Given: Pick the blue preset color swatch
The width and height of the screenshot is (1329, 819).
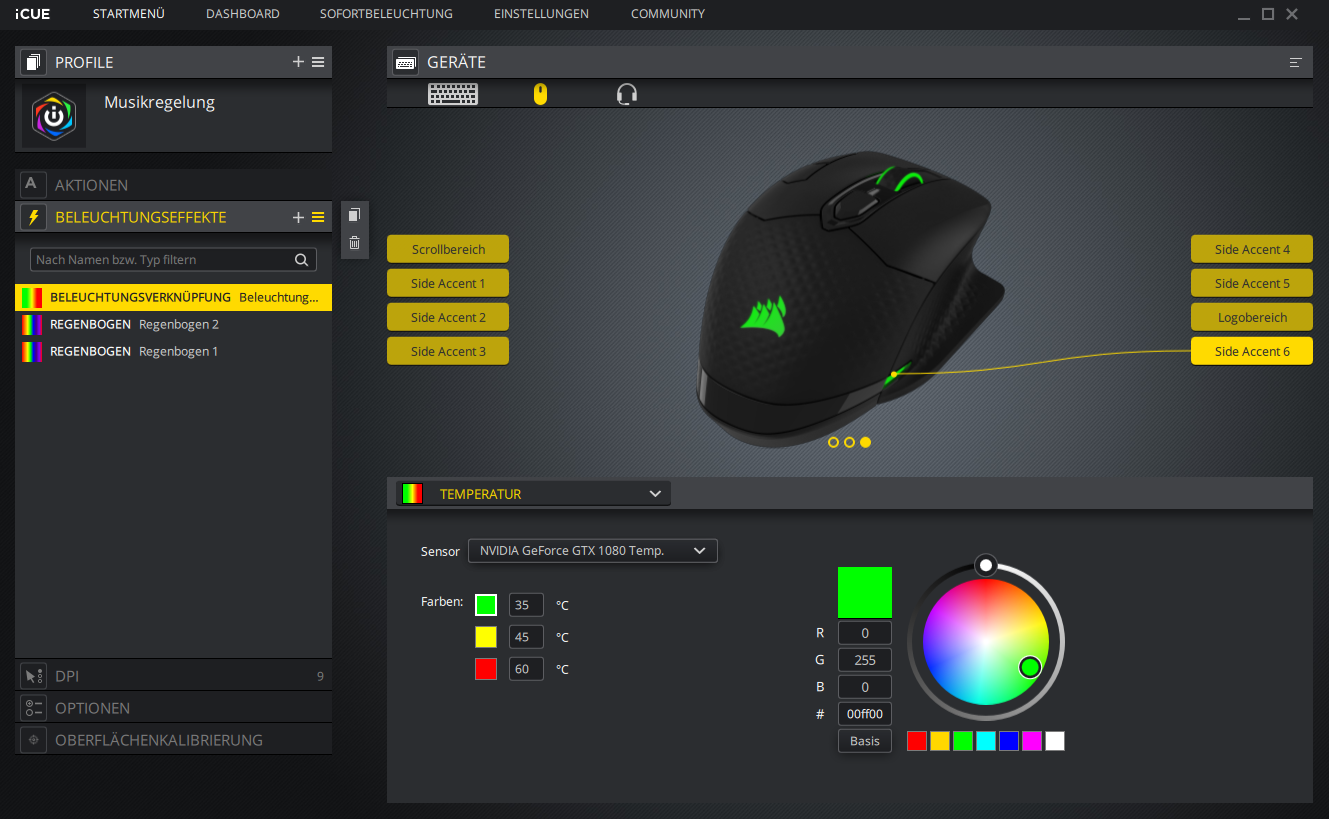Looking at the screenshot, I should [x=1009, y=741].
